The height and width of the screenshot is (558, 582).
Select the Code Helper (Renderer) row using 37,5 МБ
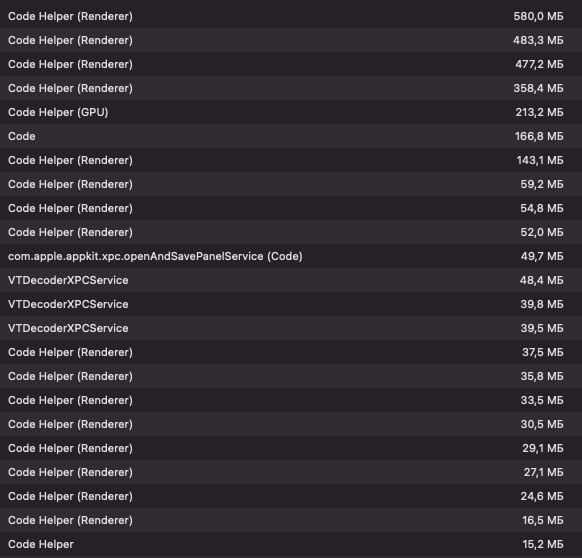click(291, 352)
